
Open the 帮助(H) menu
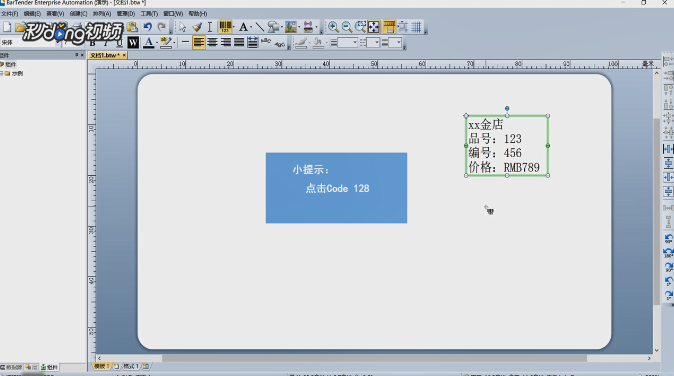[x=198, y=14]
